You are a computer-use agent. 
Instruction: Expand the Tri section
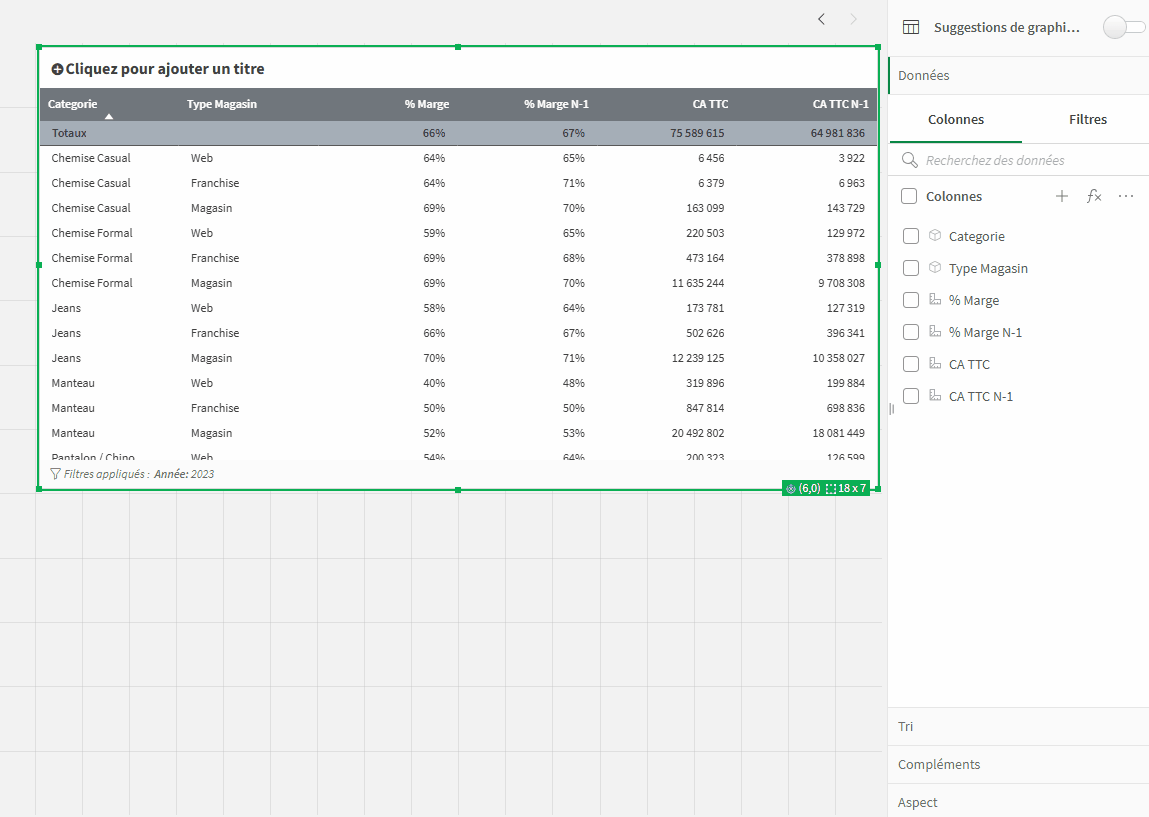[x=1019, y=726]
